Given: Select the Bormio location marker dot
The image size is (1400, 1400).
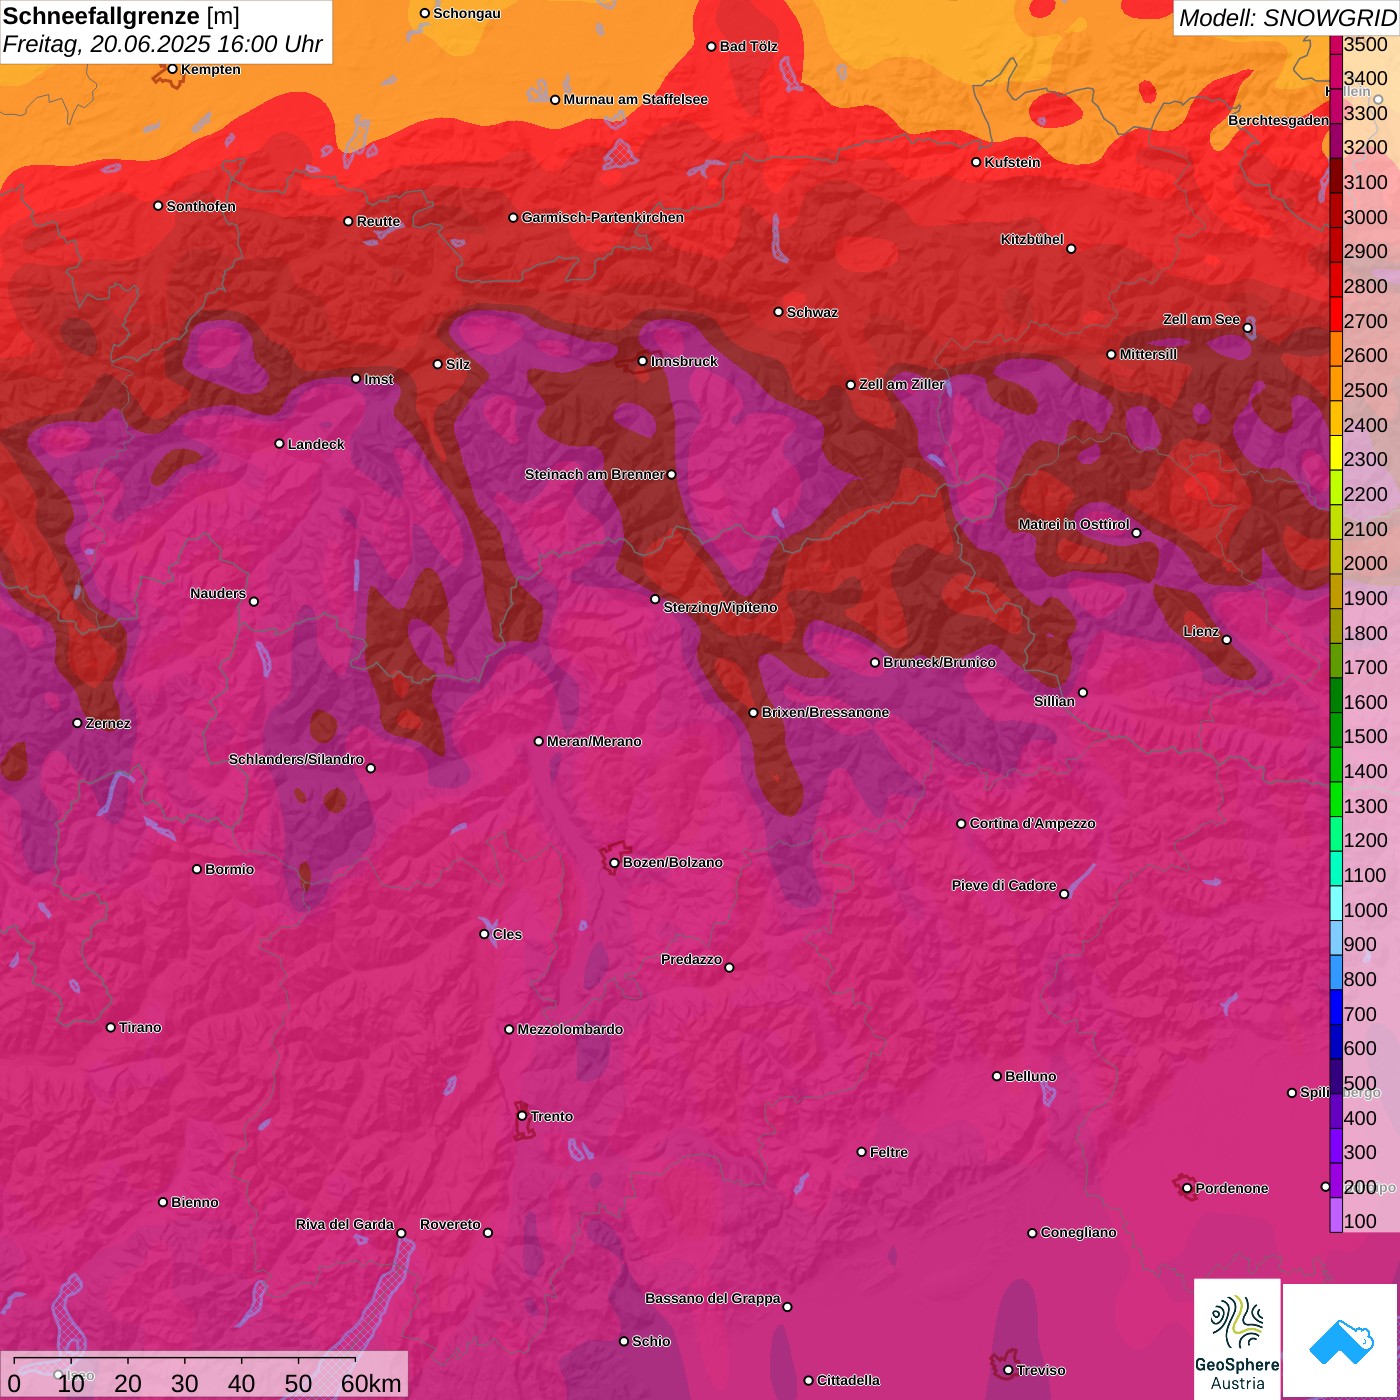Looking at the screenshot, I should (197, 869).
